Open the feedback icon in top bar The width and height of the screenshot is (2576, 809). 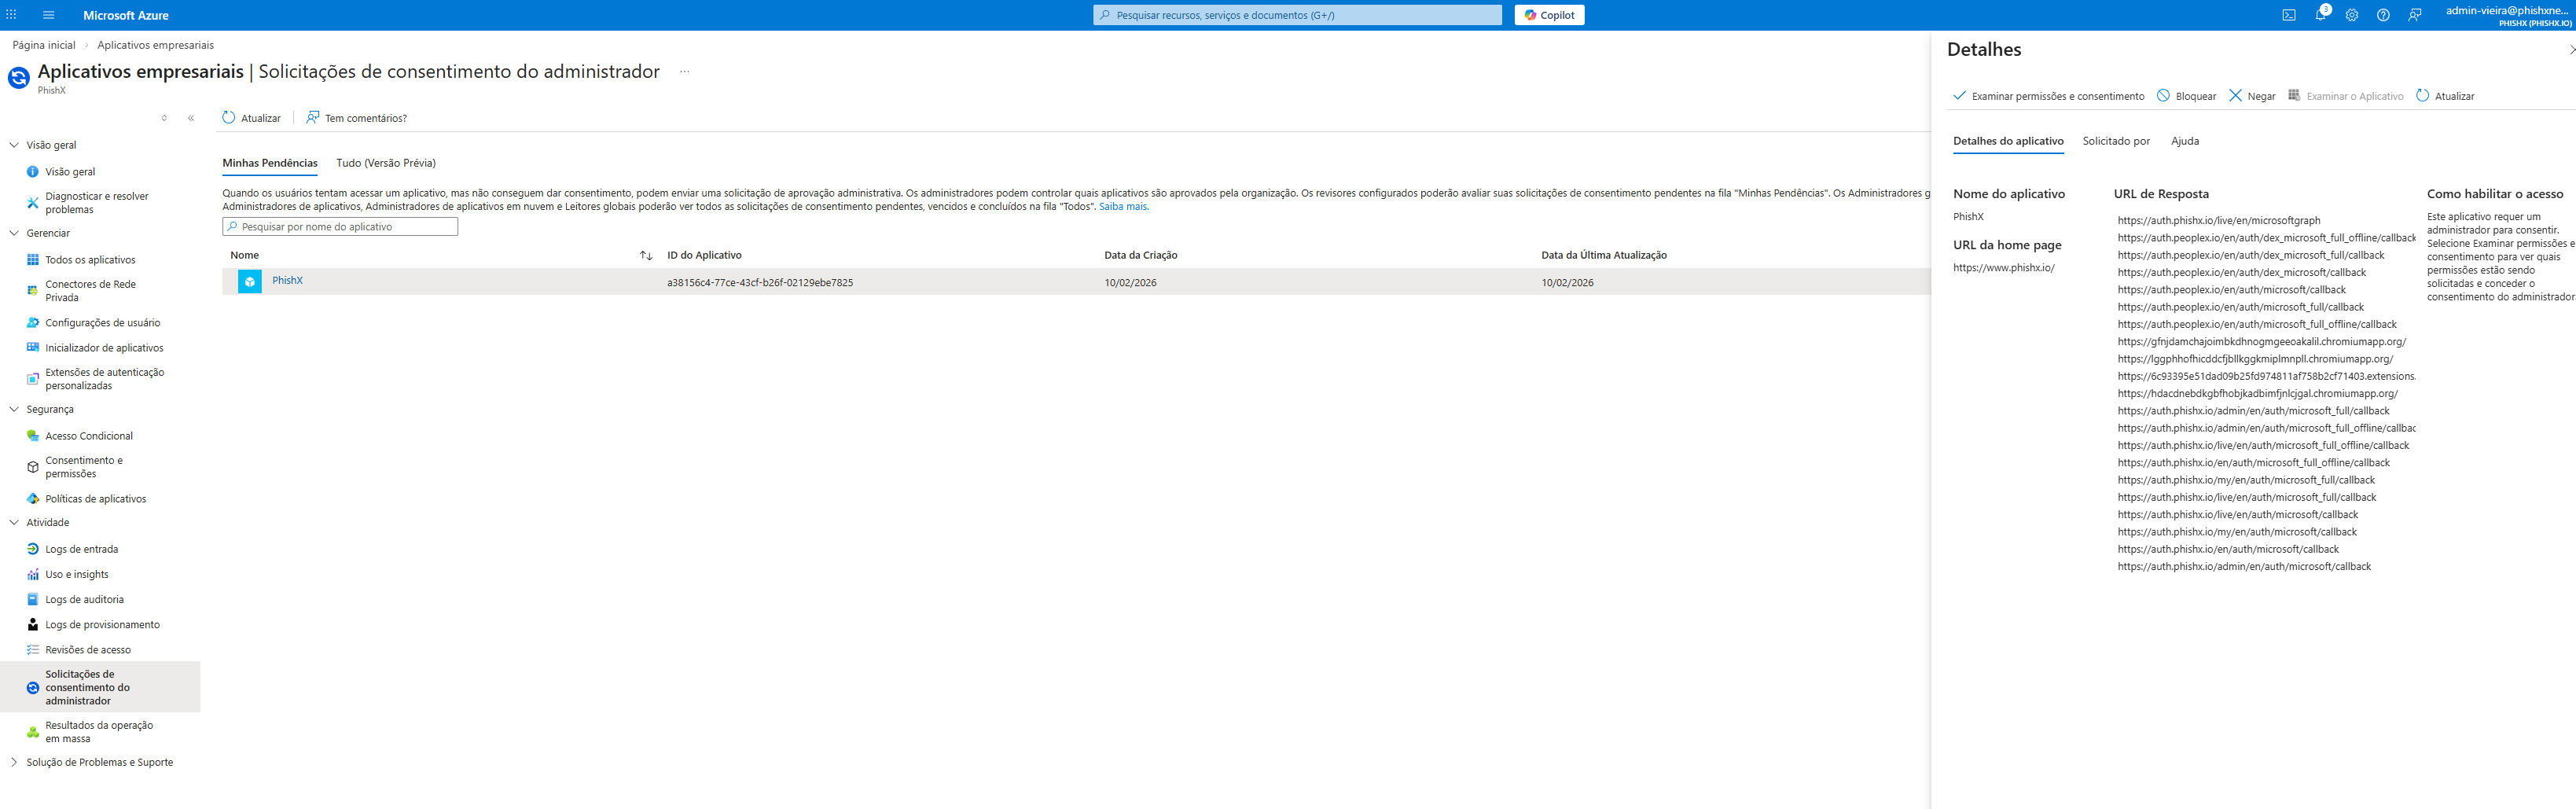[2415, 14]
